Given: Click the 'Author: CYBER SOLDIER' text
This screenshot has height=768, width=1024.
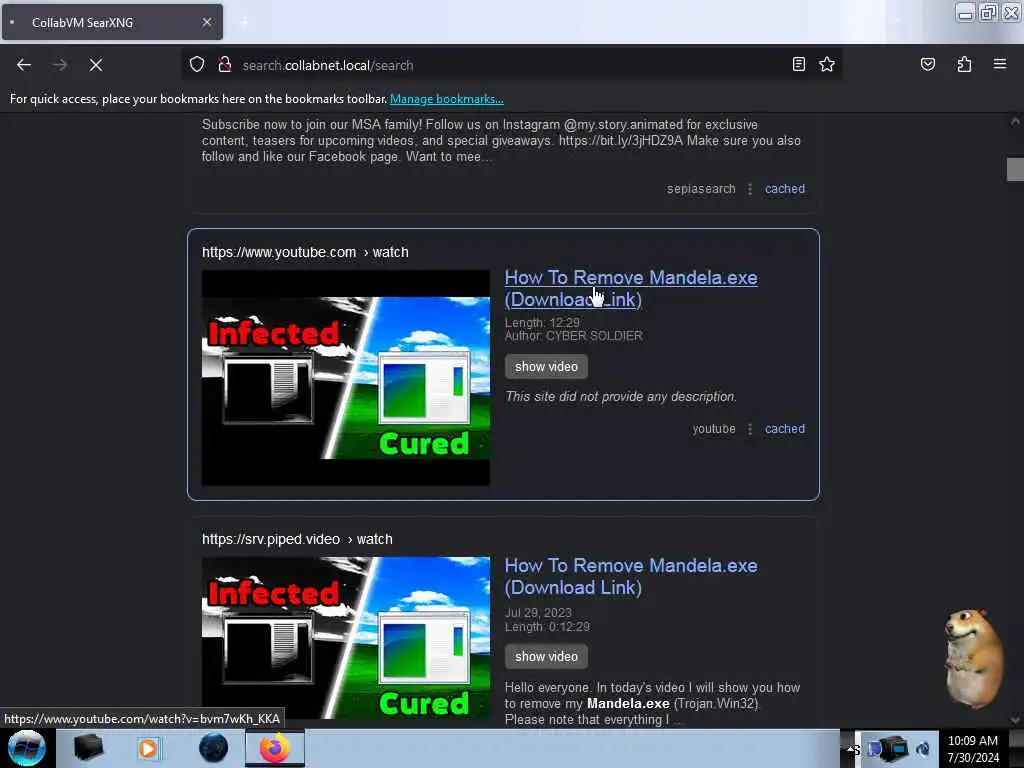Looking at the screenshot, I should pyautogui.click(x=573, y=336).
